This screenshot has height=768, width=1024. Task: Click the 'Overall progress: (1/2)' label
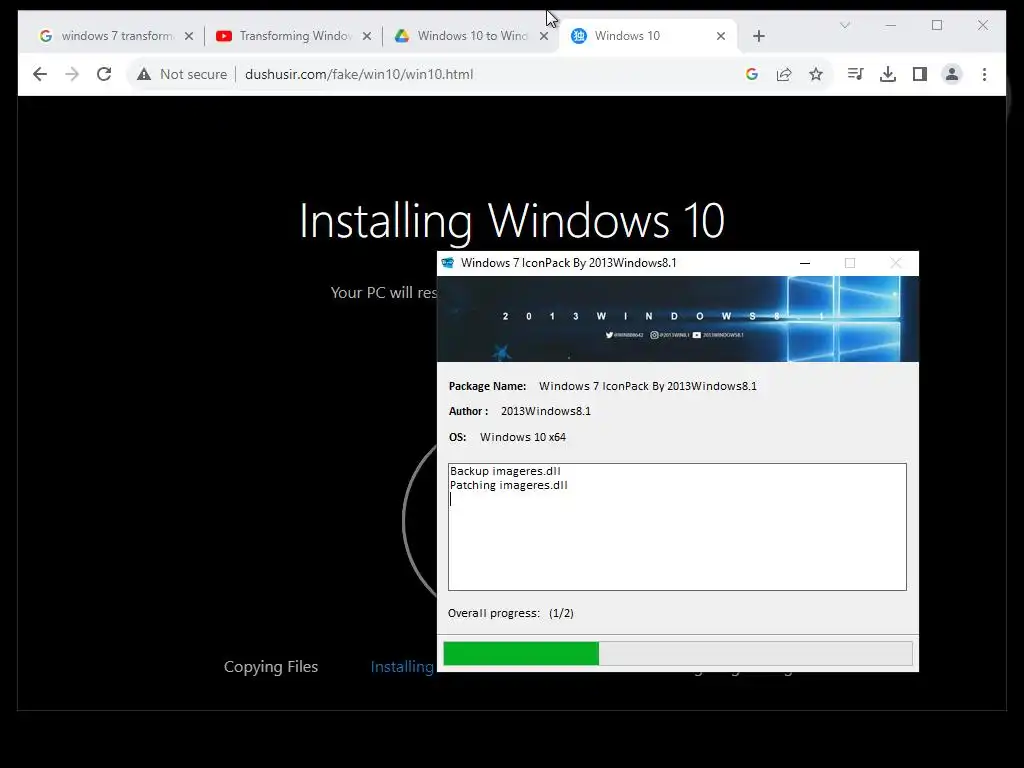click(511, 613)
